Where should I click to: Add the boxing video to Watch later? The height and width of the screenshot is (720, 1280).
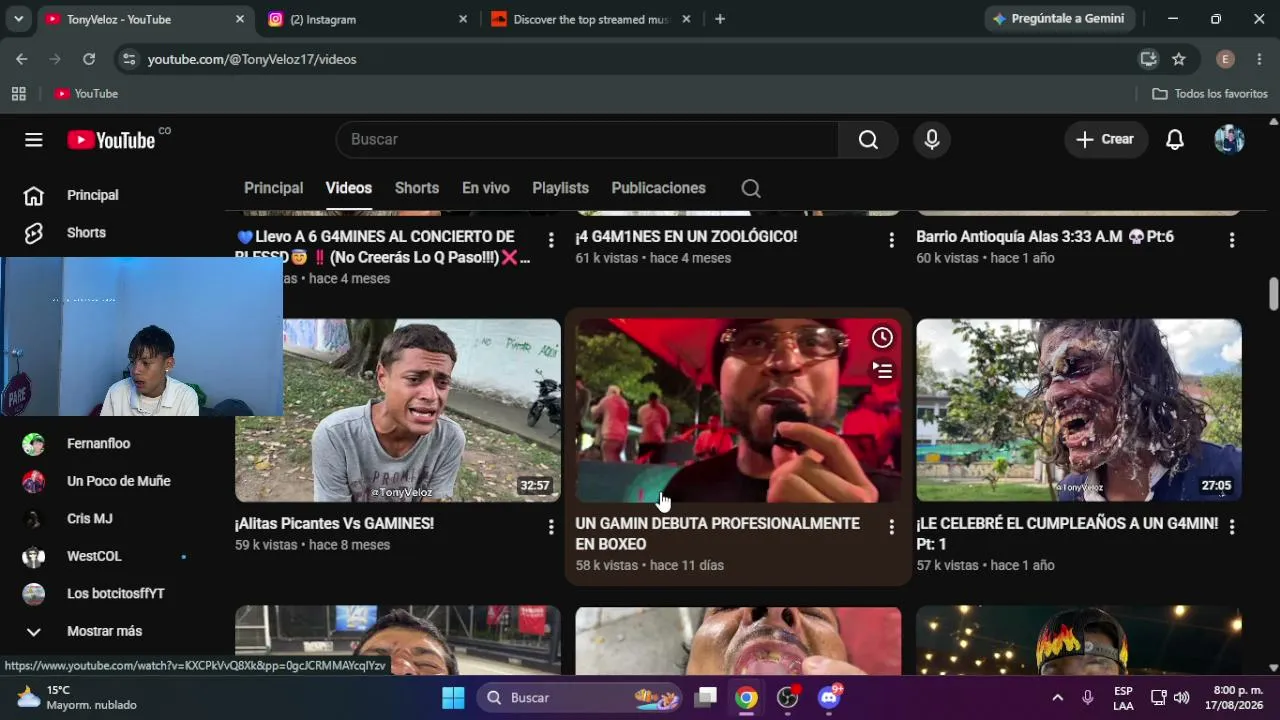tap(882, 338)
